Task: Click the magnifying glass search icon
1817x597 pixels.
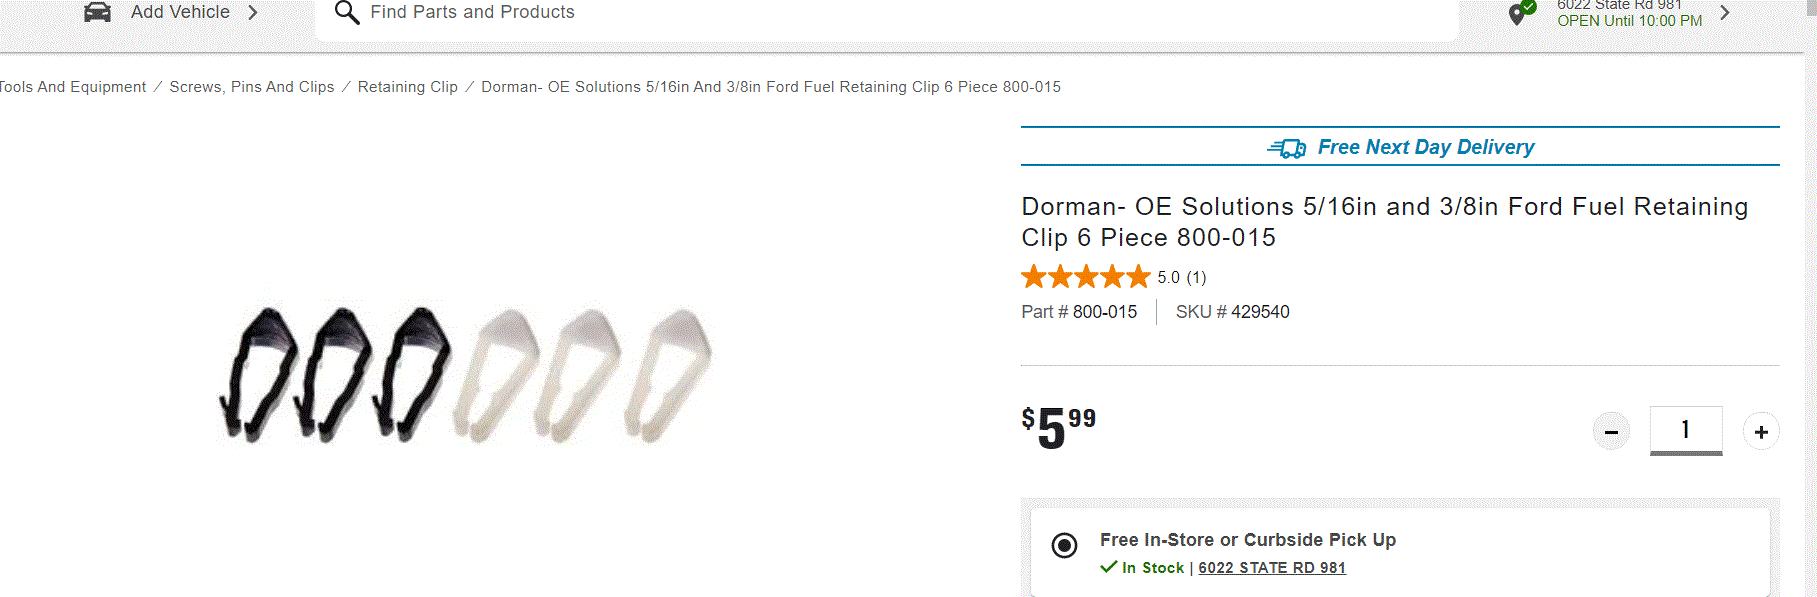Action: point(346,13)
